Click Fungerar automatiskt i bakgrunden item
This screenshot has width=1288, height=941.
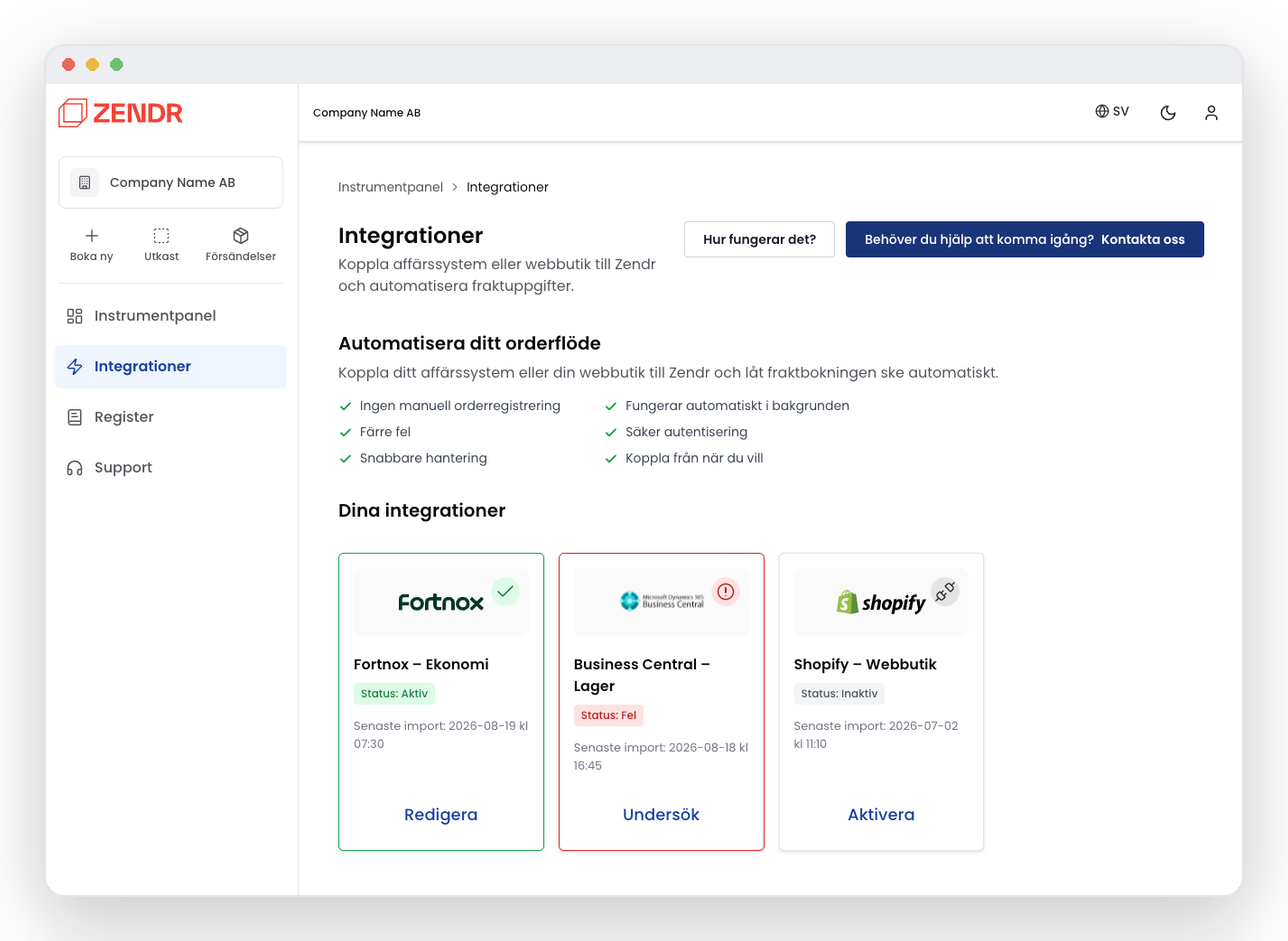tap(727, 406)
